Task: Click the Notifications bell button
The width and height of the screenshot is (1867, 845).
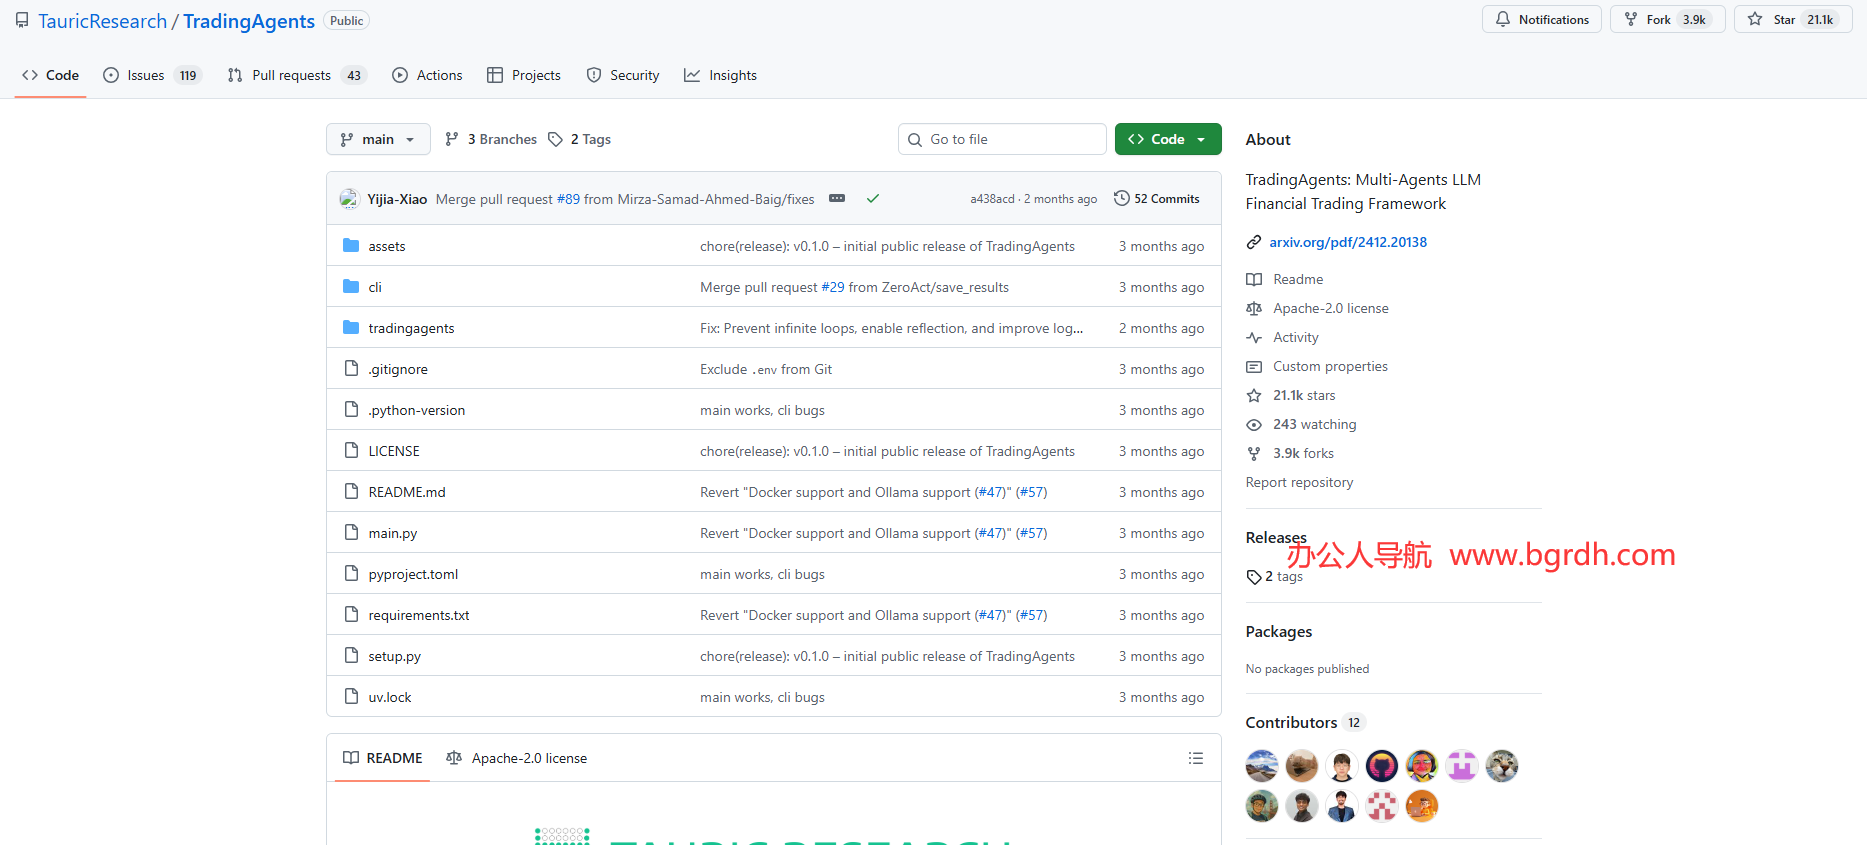Action: pyautogui.click(x=1541, y=20)
